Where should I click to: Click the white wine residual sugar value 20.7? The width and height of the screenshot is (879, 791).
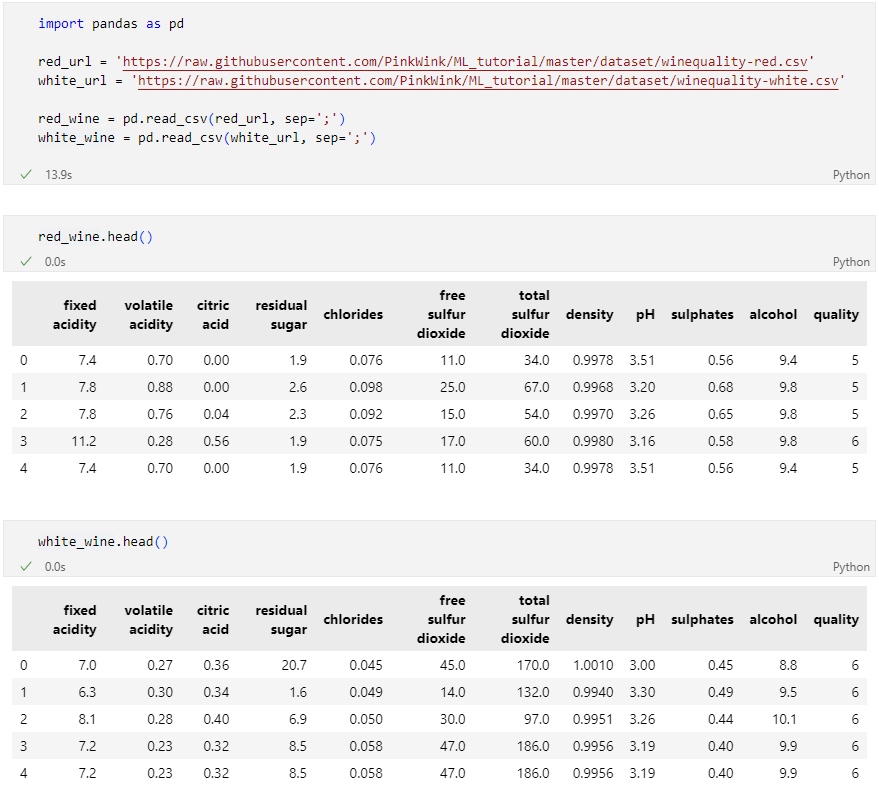(x=294, y=665)
